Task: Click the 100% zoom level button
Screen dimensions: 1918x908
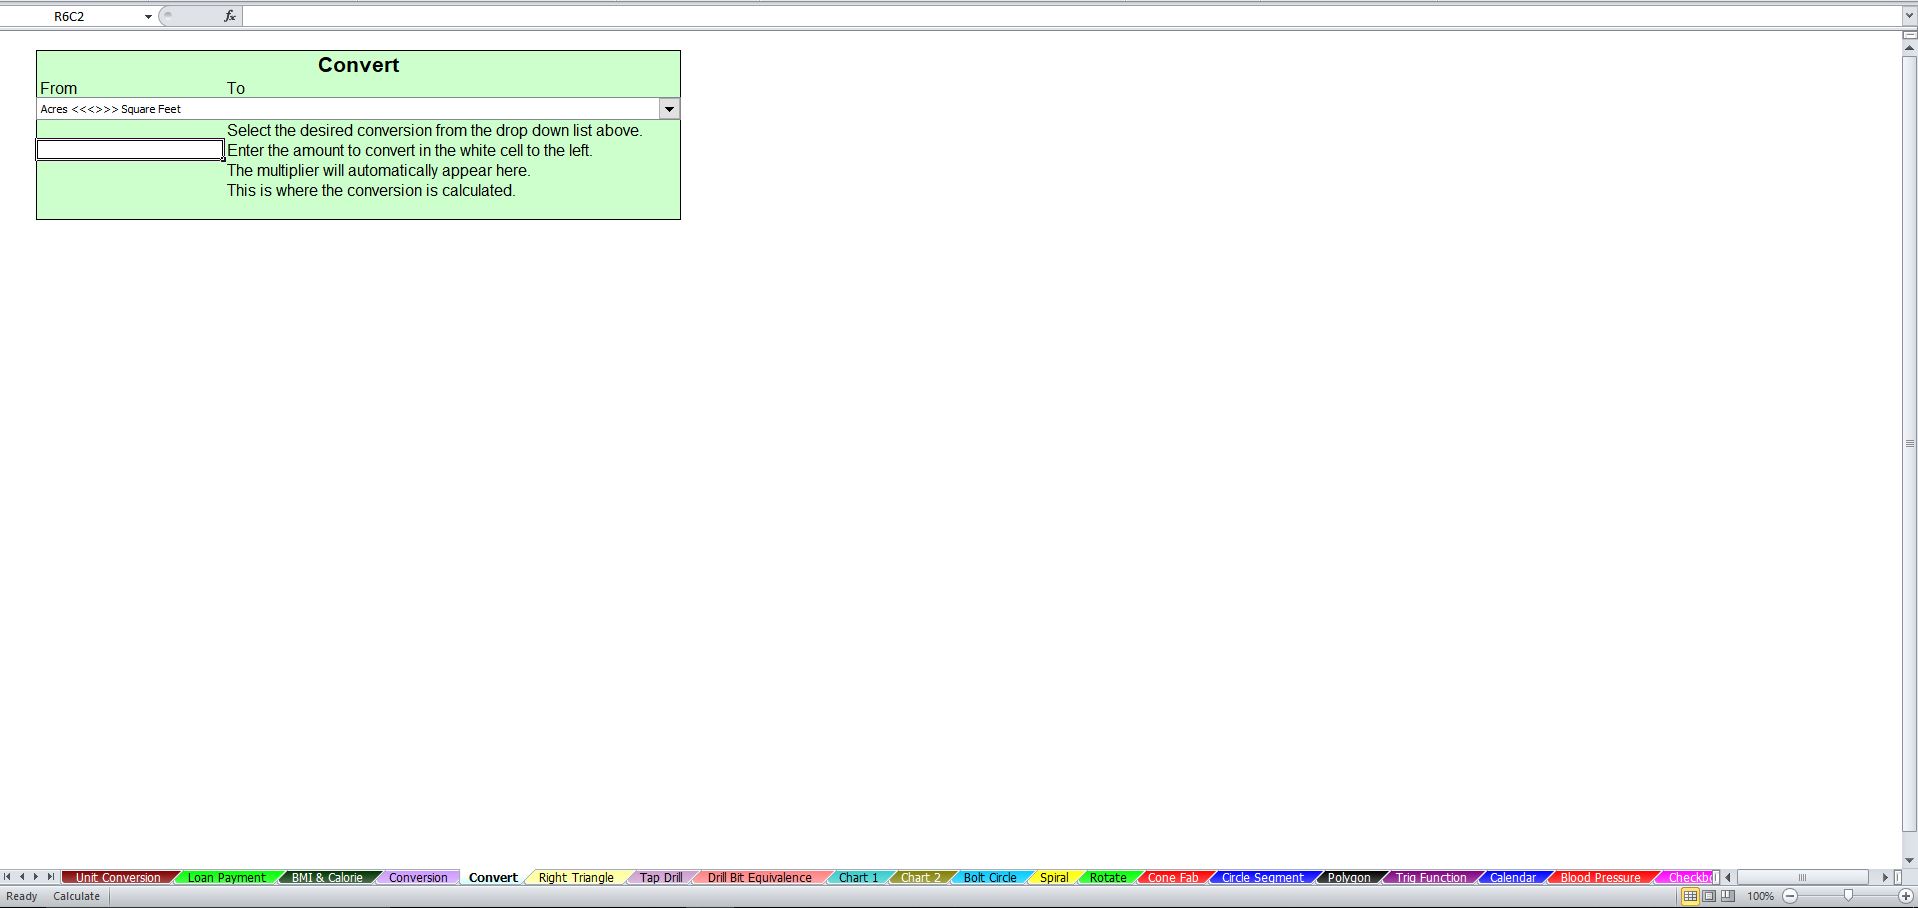Action: (1760, 896)
